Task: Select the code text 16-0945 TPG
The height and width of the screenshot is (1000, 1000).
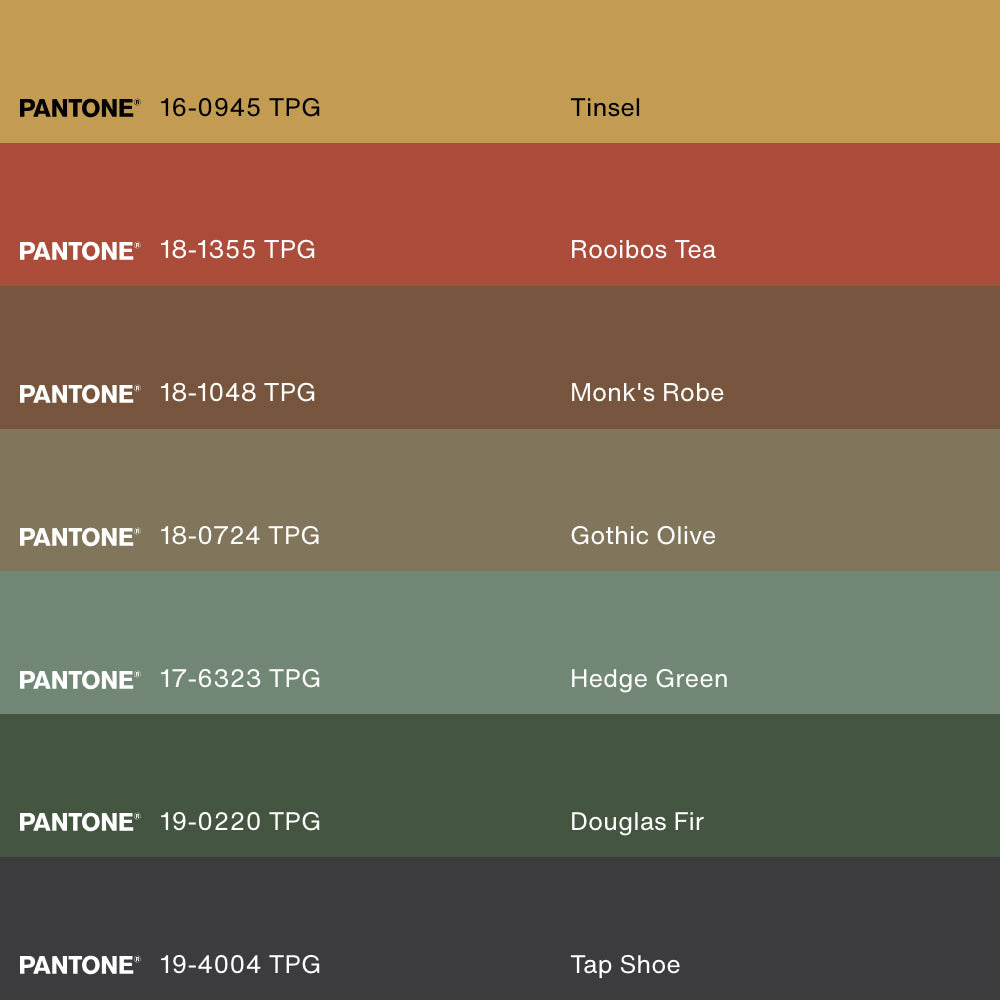Action: [240, 108]
